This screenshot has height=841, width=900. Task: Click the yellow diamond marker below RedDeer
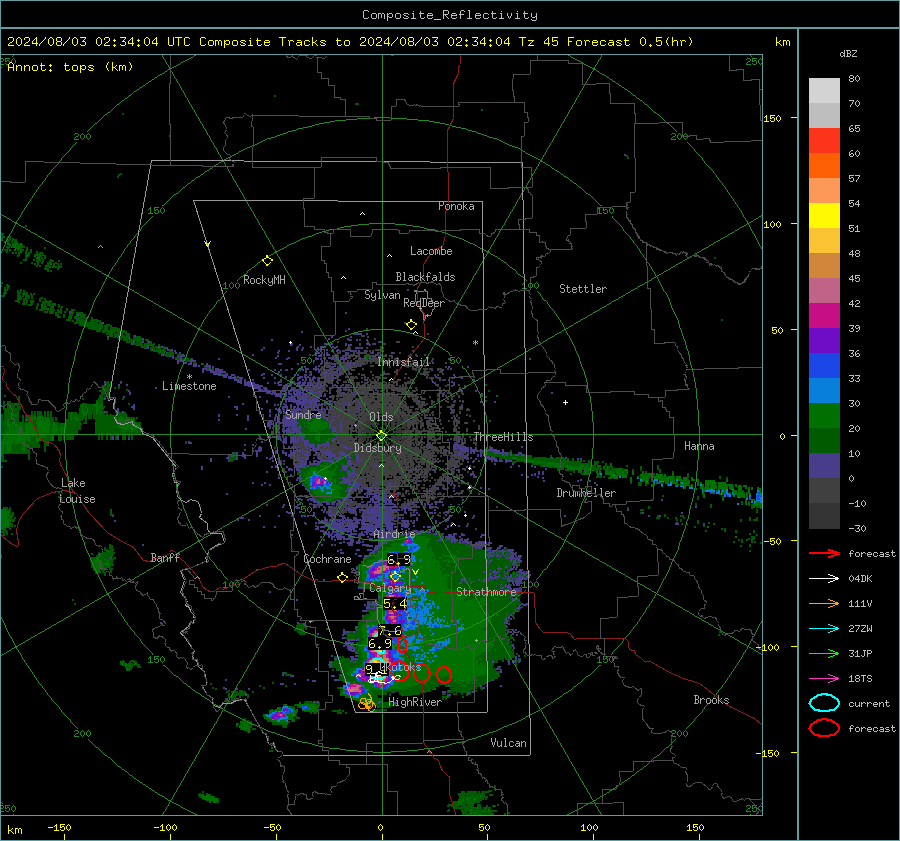[x=411, y=325]
